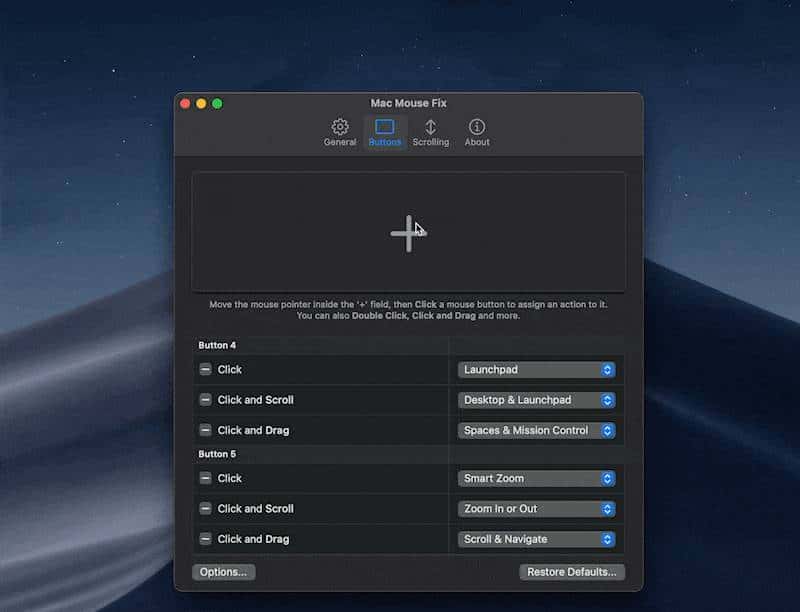The width and height of the screenshot is (800, 612).
Task: Close the Mac Mouse Fix window
Action: [x=185, y=104]
